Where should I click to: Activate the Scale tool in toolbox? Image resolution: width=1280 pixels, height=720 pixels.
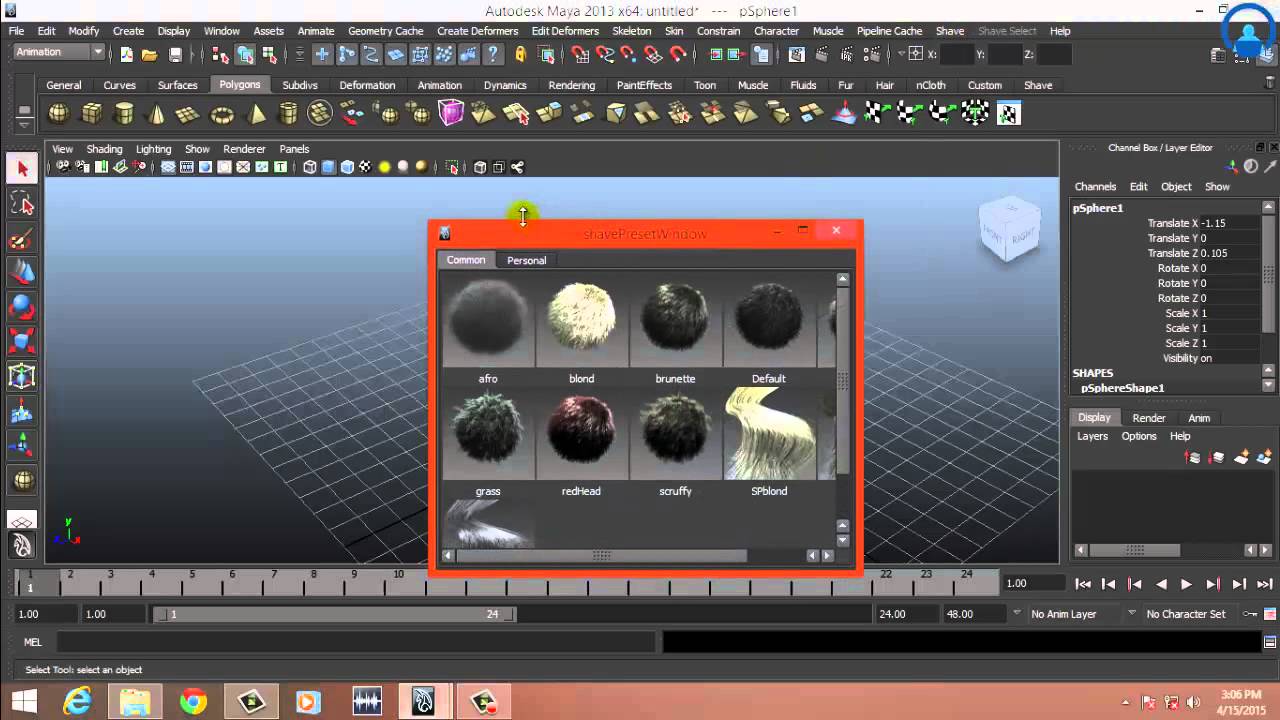pos(22,341)
